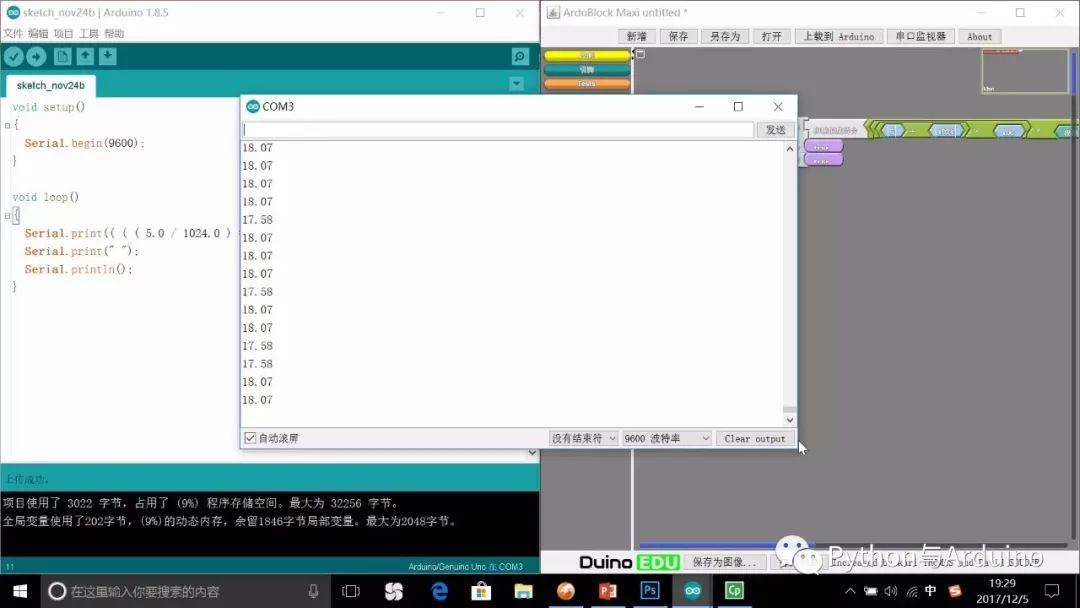Open the tab options dropdown arrow in Arduino IDE
The height and width of the screenshot is (608, 1080).
pos(517,84)
